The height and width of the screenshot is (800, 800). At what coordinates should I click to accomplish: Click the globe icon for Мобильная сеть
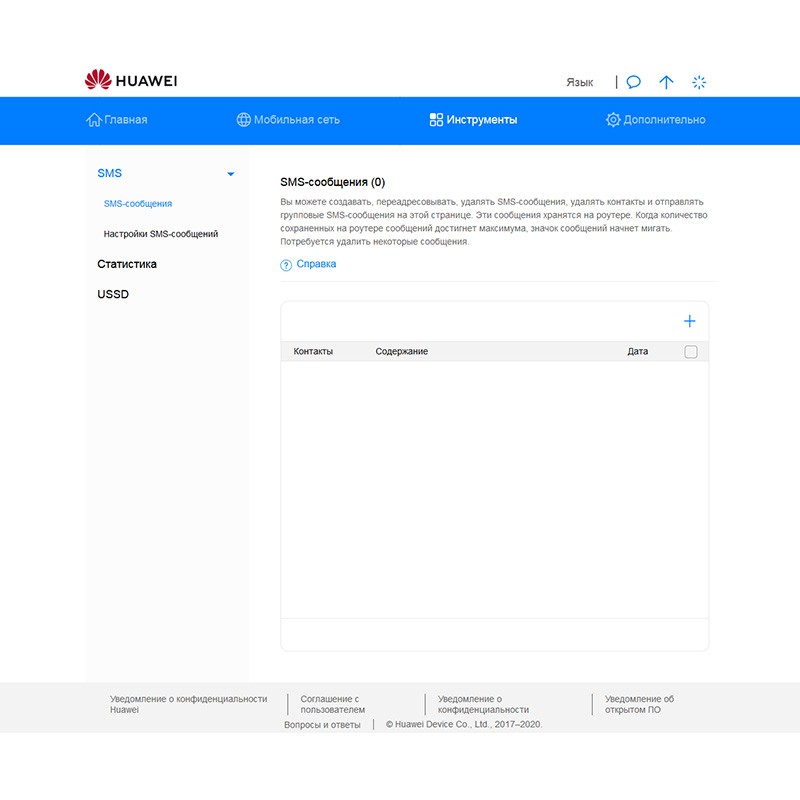pos(243,120)
